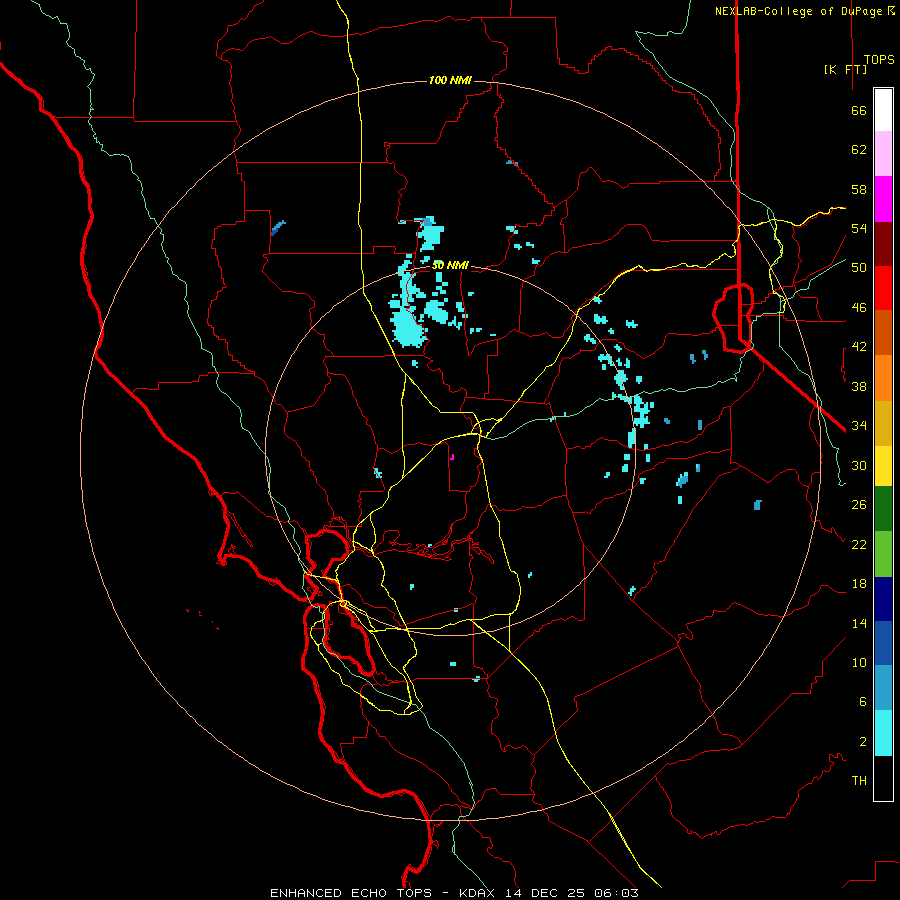Click the white swatch in the tops legend
Viewport: 900px width, 900px height.
coord(883,110)
